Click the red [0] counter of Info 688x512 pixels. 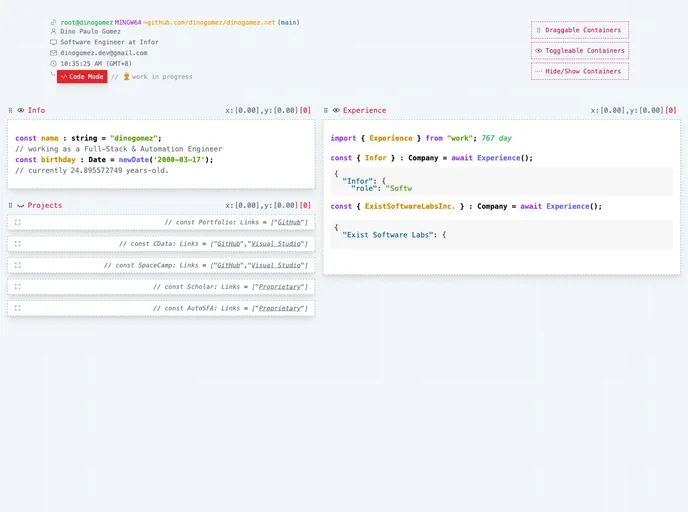[x=305, y=111]
